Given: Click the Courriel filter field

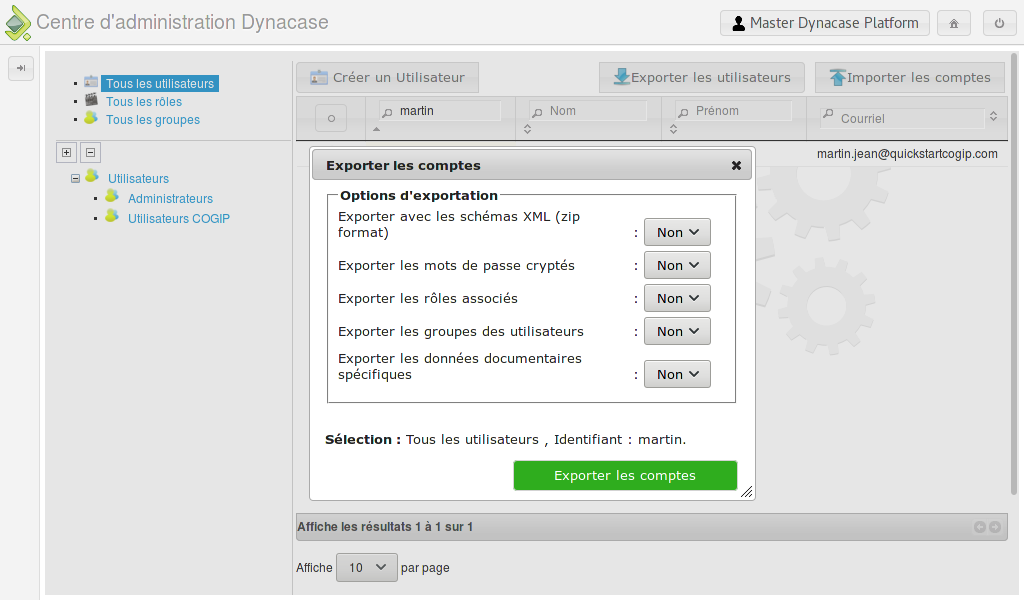Looking at the screenshot, I should click(x=902, y=118).
